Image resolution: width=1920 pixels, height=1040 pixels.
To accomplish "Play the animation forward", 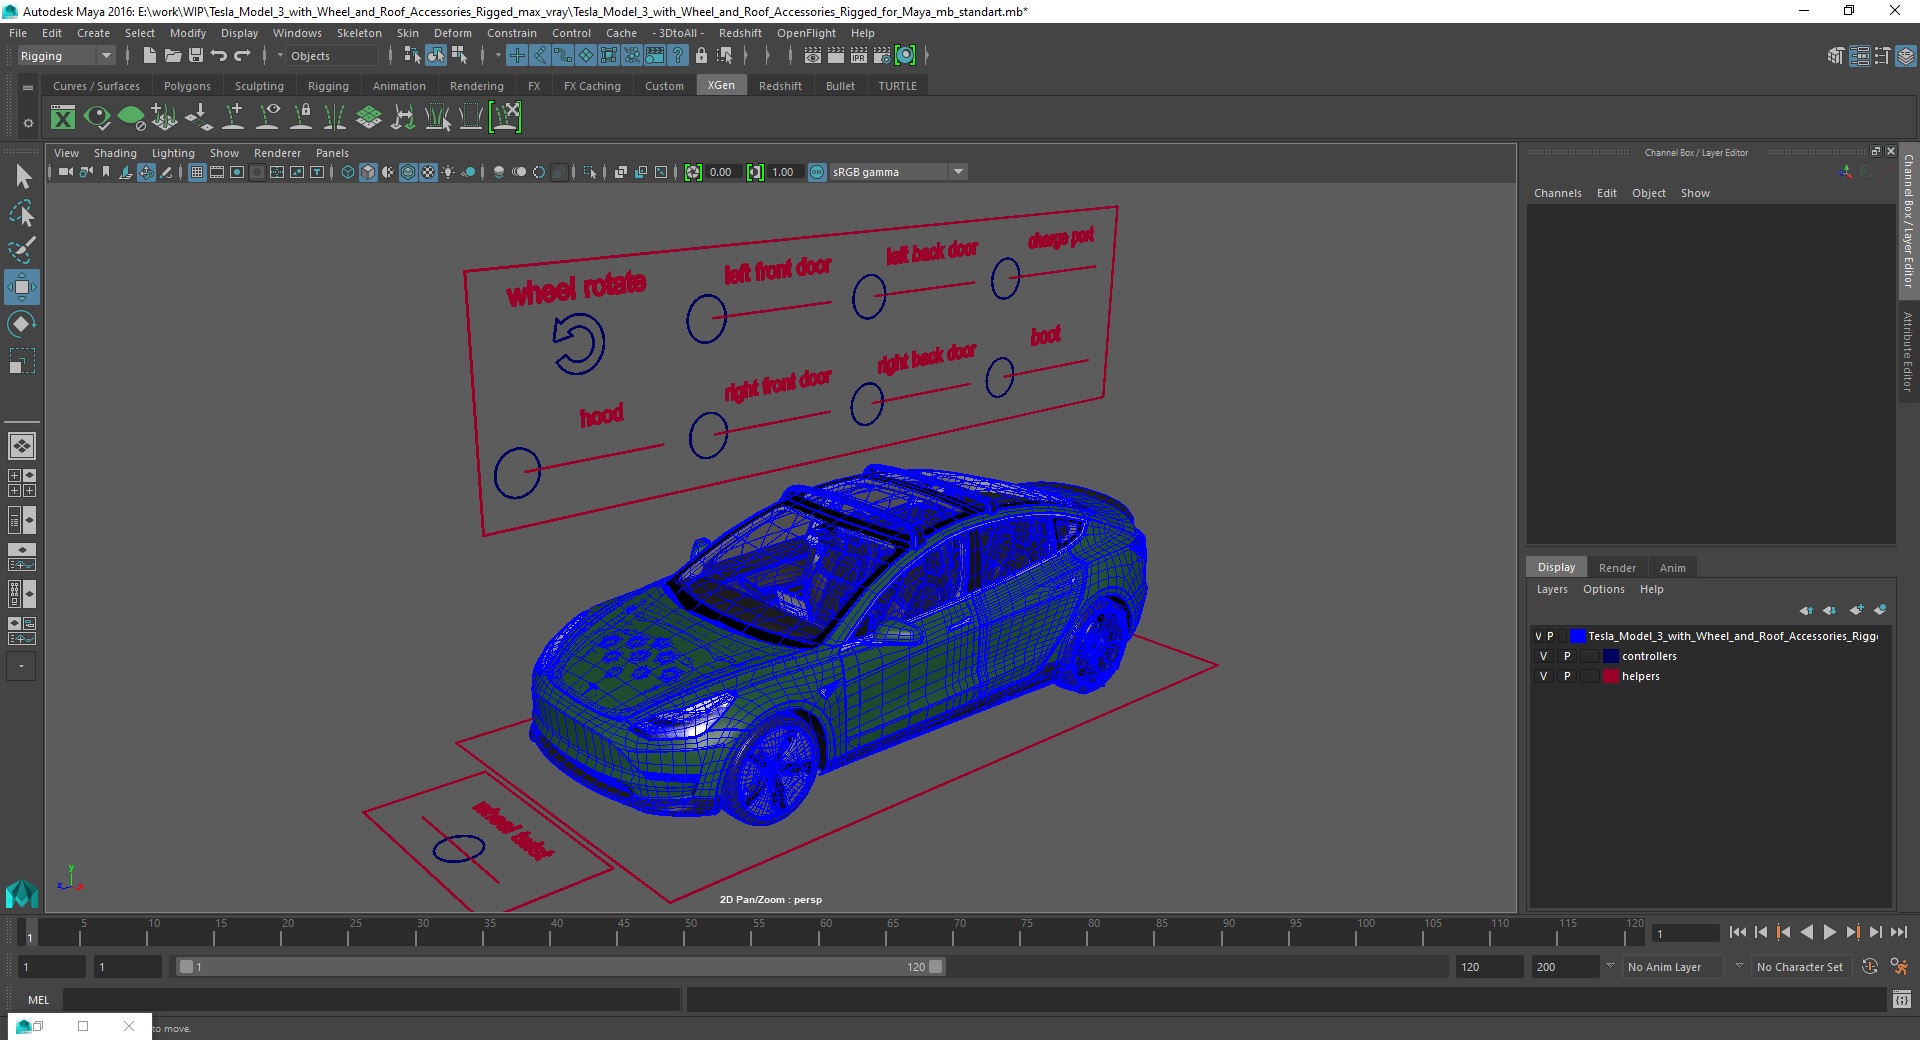I will tap(1829, 932).
